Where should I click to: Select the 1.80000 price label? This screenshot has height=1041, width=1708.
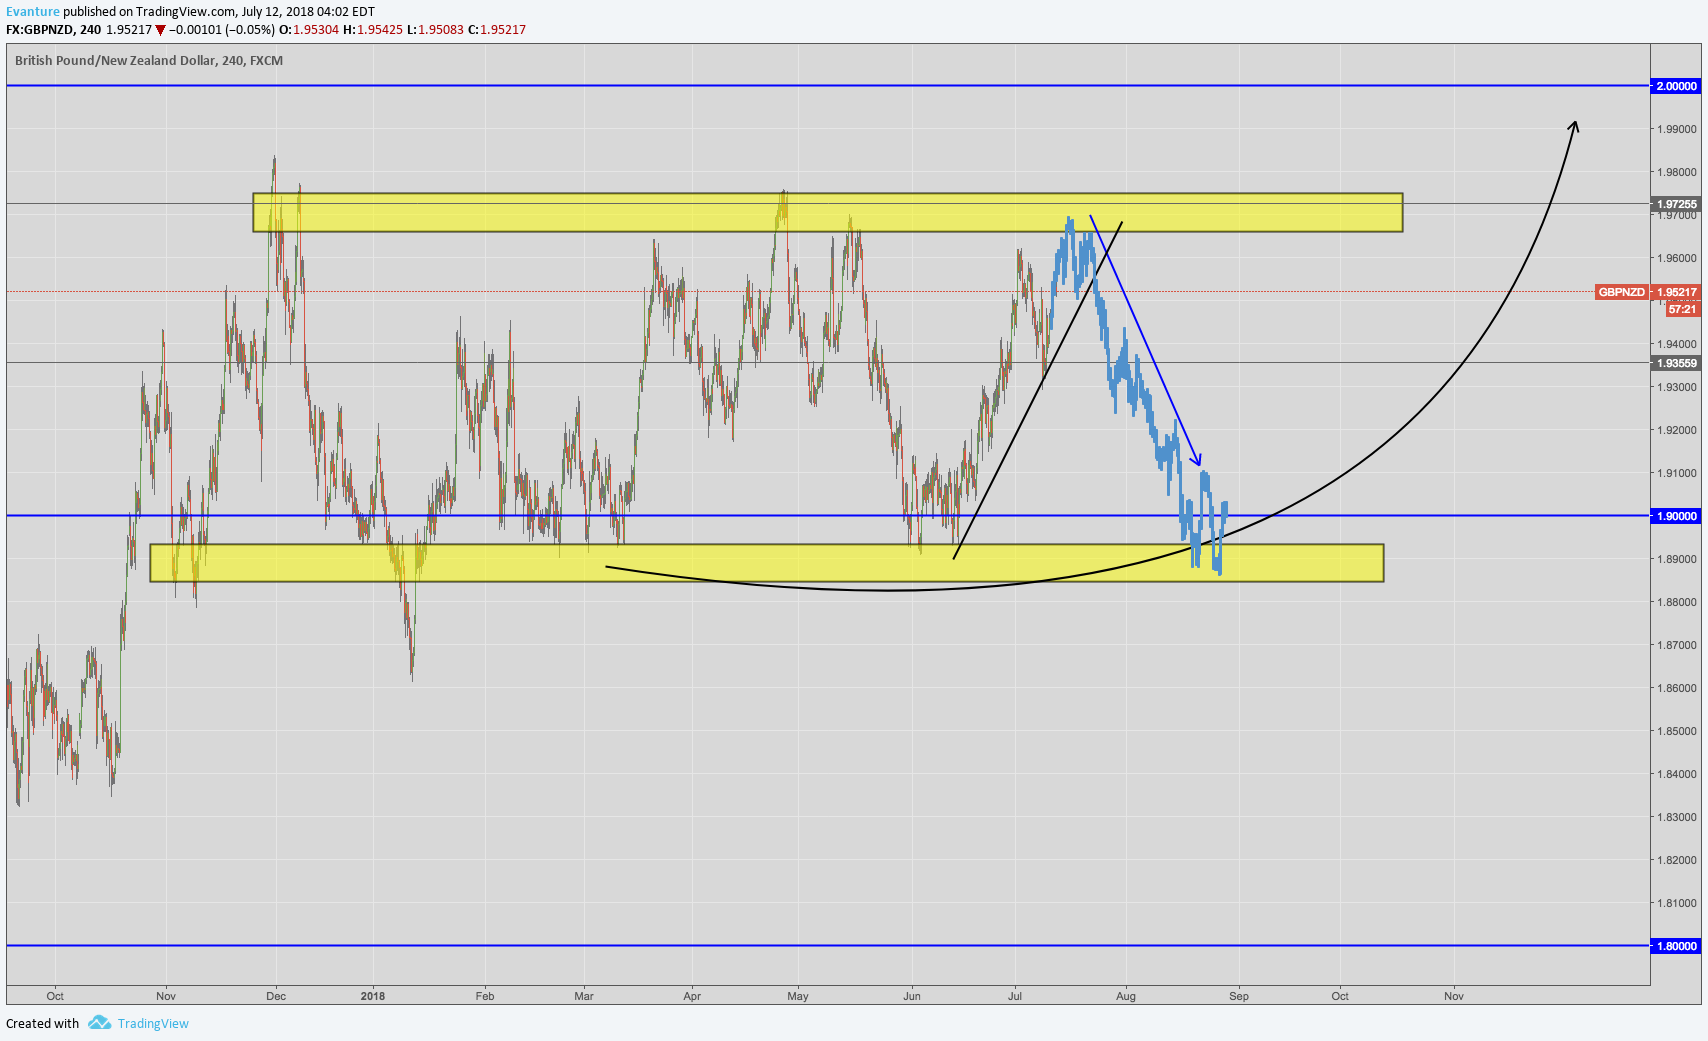click(x=1676, y=946)
